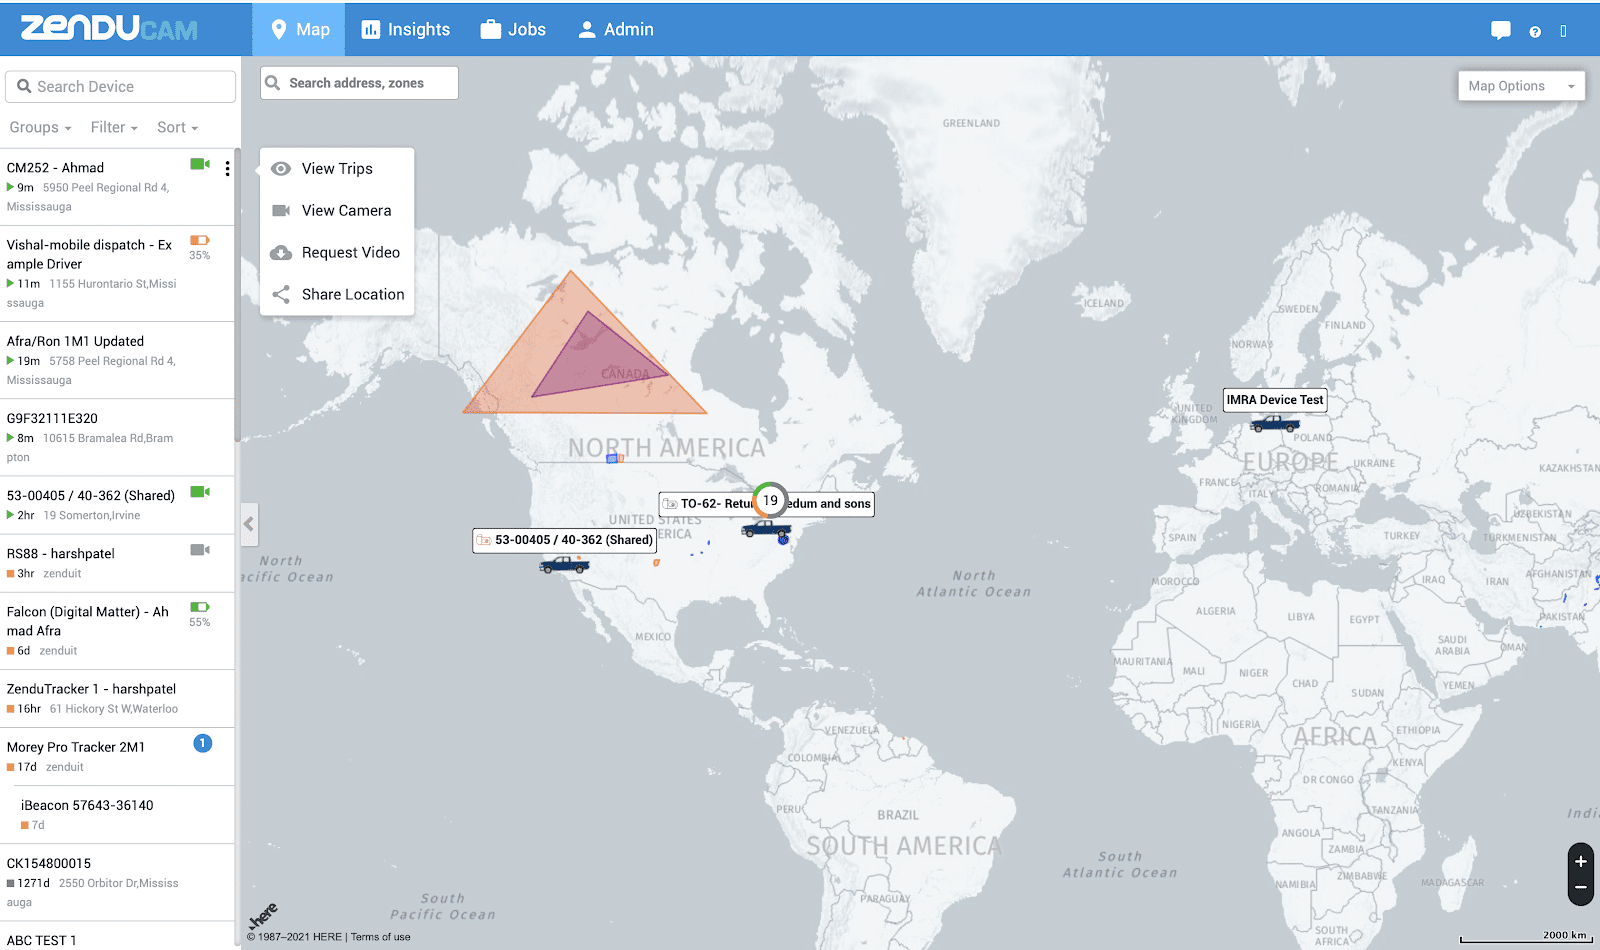
Task: Switch to the Insights tab
Action: coord(406,30)
